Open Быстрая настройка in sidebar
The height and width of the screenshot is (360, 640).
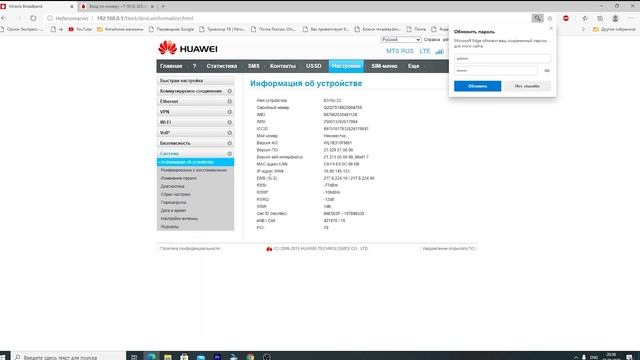[x=196, y=80]
